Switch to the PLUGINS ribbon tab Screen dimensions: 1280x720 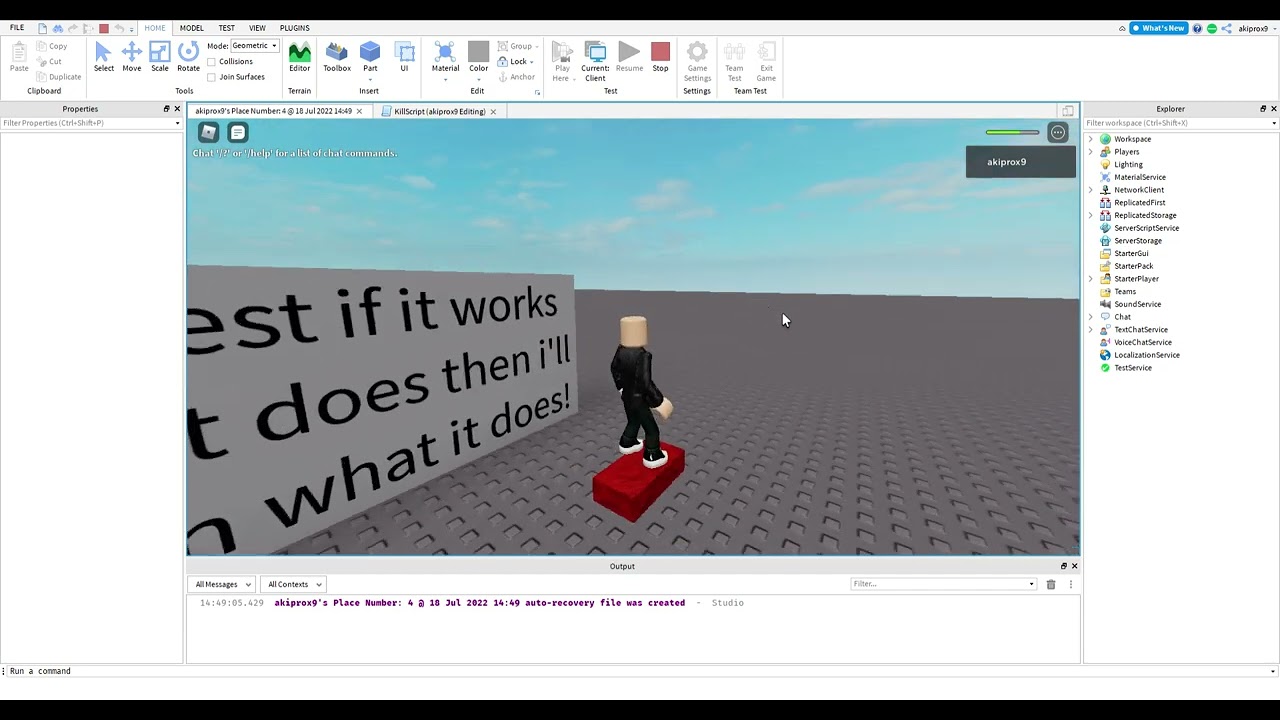click(294, 28)
